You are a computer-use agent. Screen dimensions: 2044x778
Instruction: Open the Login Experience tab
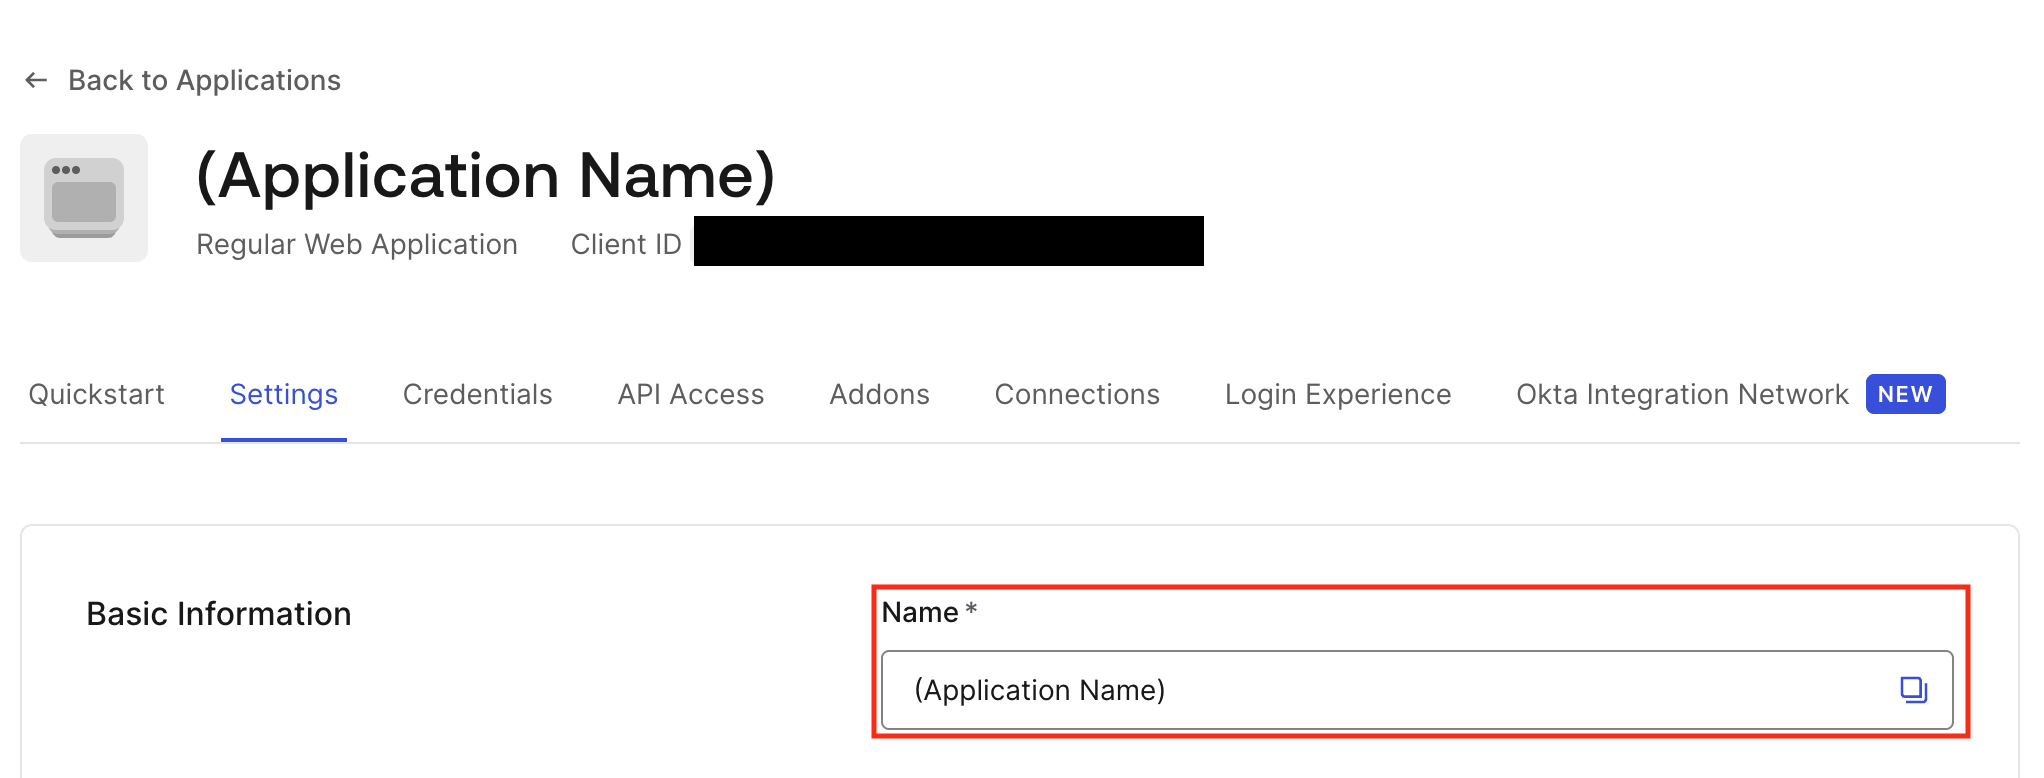tap(1338, 394)
